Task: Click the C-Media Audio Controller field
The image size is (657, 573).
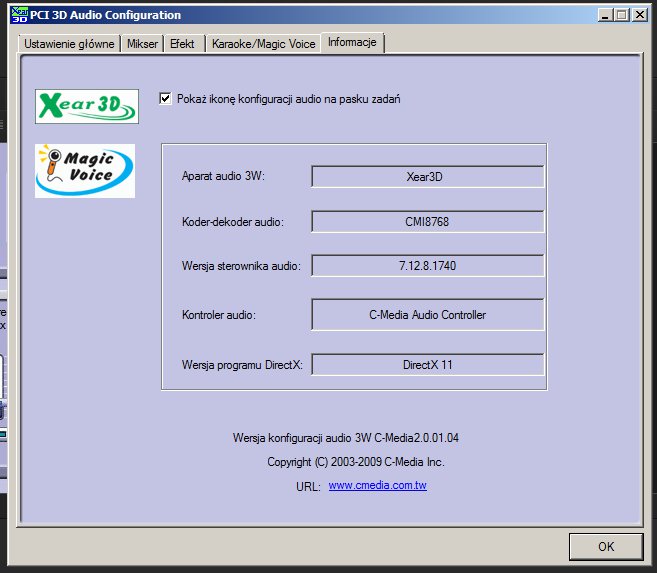Action: (x=427, y=315)
